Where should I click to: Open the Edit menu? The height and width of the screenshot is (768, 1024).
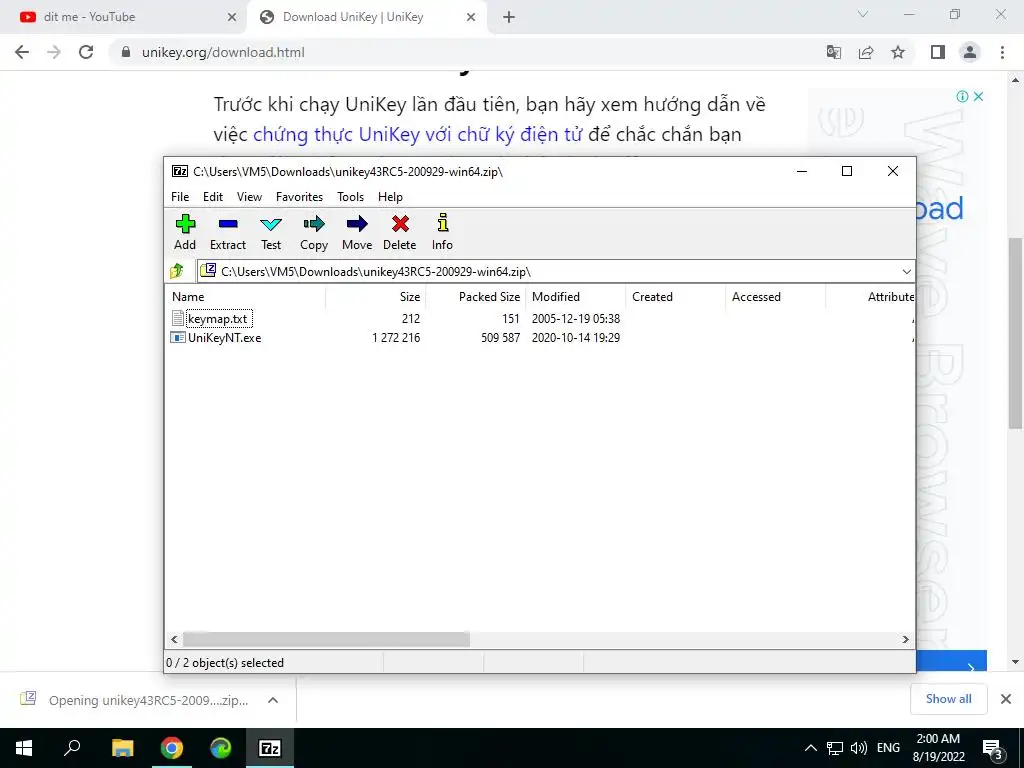[213, 197]
